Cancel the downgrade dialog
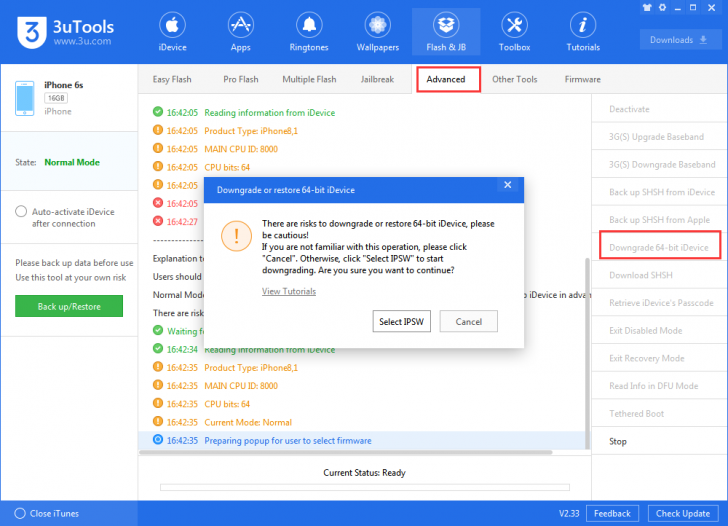This screenshot has width=728, height=526. [468, 321]
